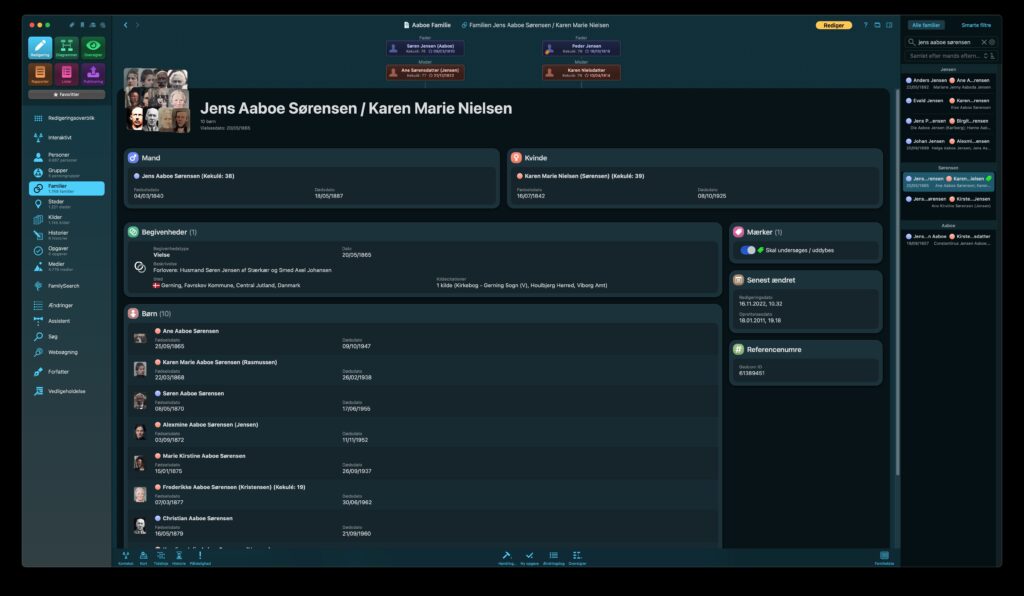Navigate back with the left arrow
This screenshot has width=1024, height=596.
tap(125, 24)
